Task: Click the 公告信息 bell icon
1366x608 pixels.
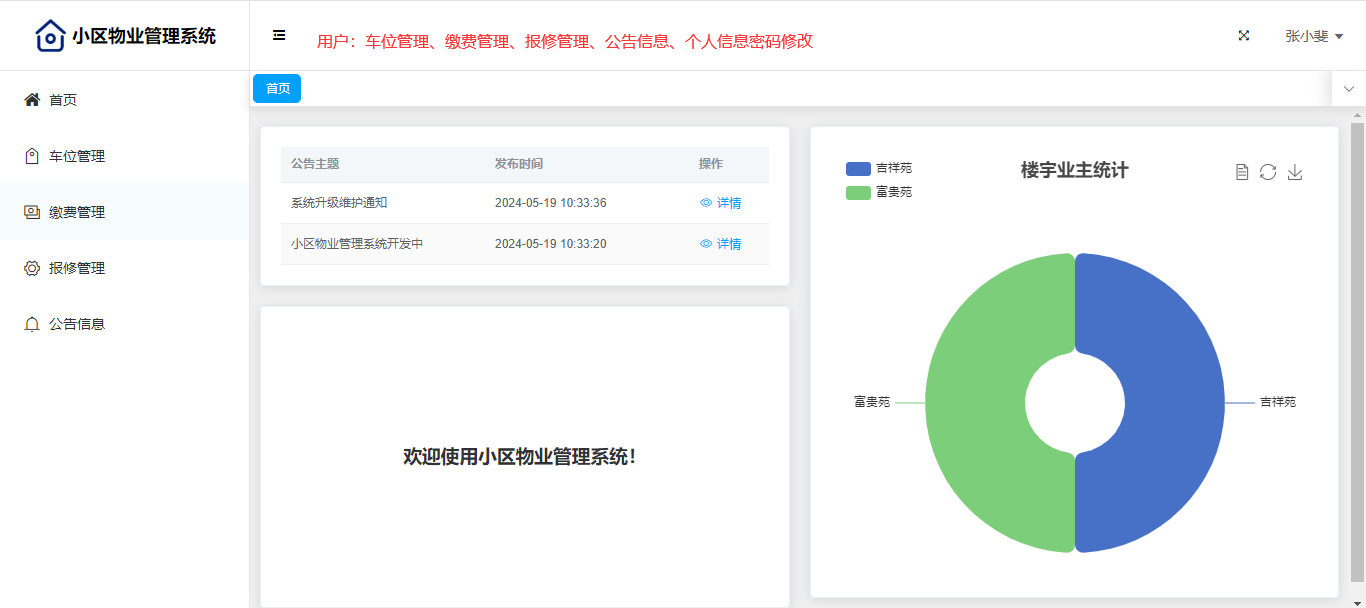Action: point(32,324)
